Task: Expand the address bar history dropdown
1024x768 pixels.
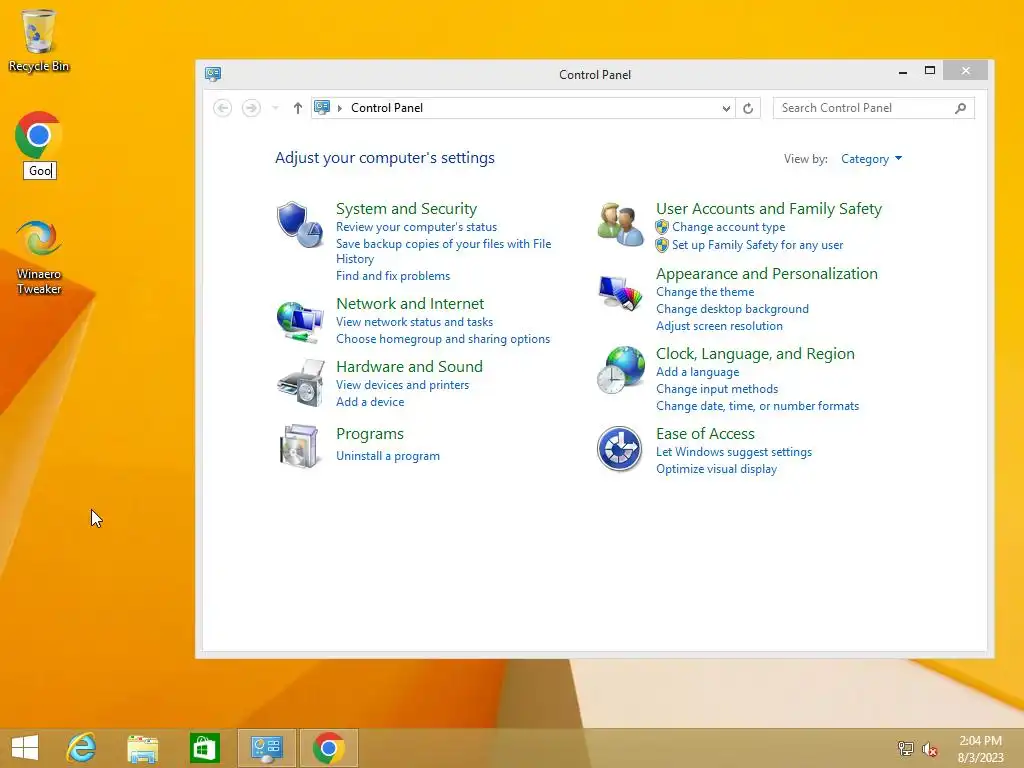Action: (x=726, y=108)
